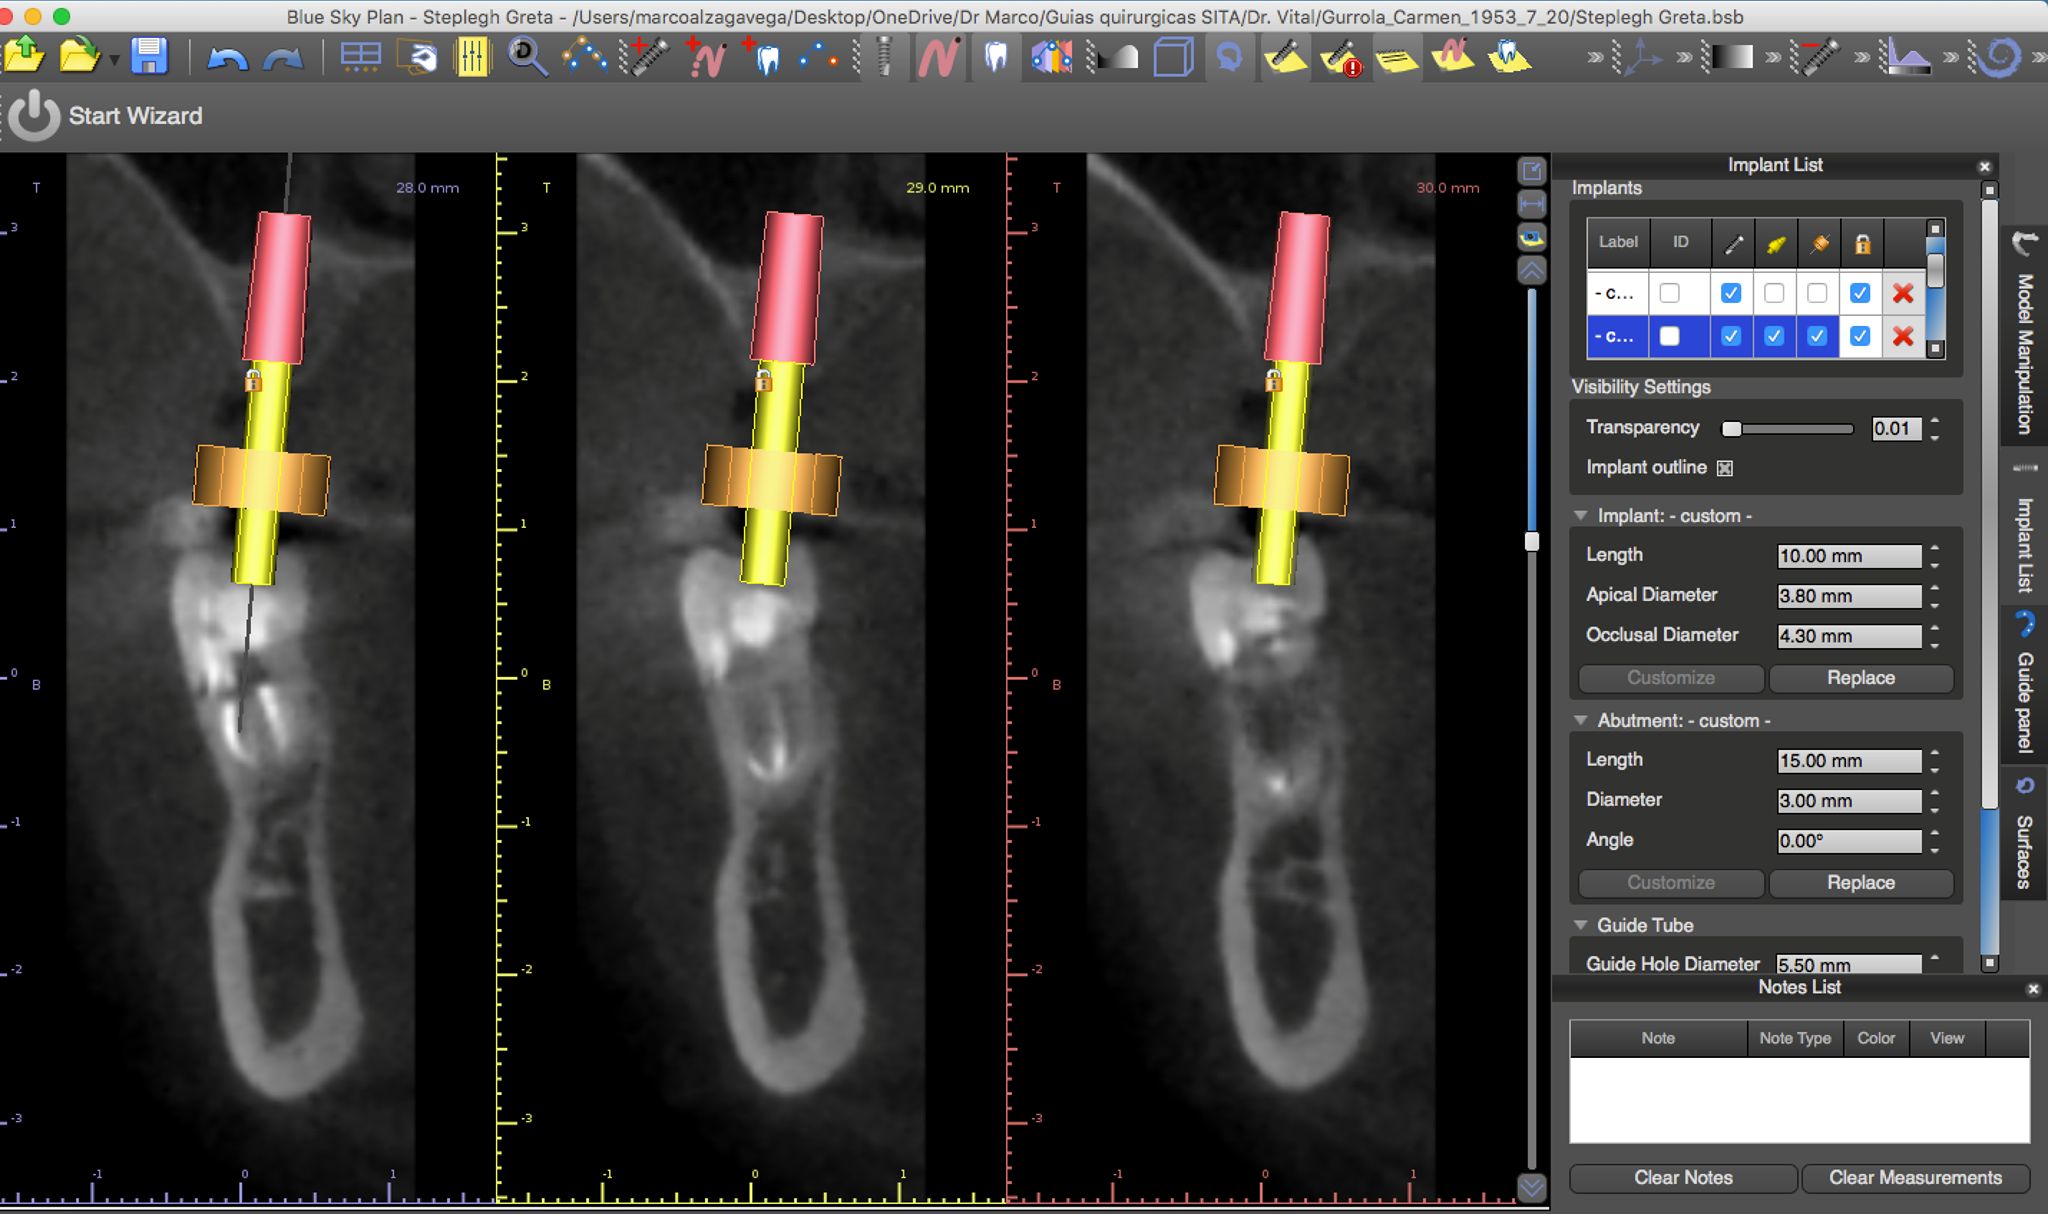Toggle the abutment-column checkbox in the first row
The height and width of the screenshot is (1214, 2048).
[x=1774, y=293]
